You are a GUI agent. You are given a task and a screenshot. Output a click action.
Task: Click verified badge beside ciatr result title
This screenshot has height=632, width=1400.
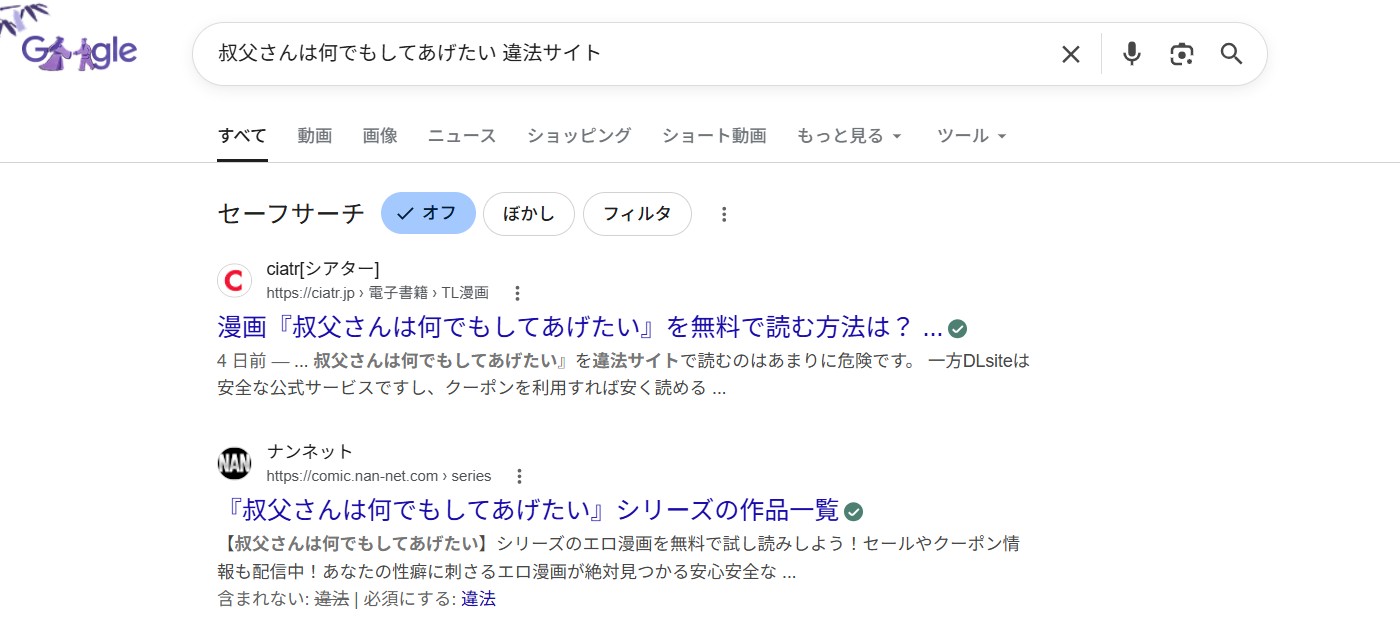tap(958, 328)
